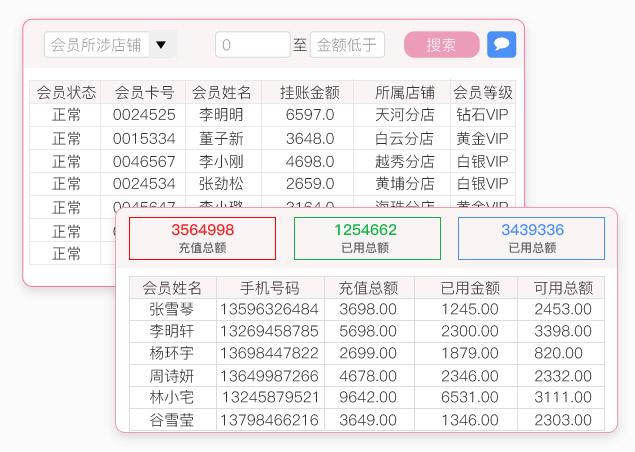Click the 会员所涉店铺 store selector field
Screen dimensions: 635x452
97,45
